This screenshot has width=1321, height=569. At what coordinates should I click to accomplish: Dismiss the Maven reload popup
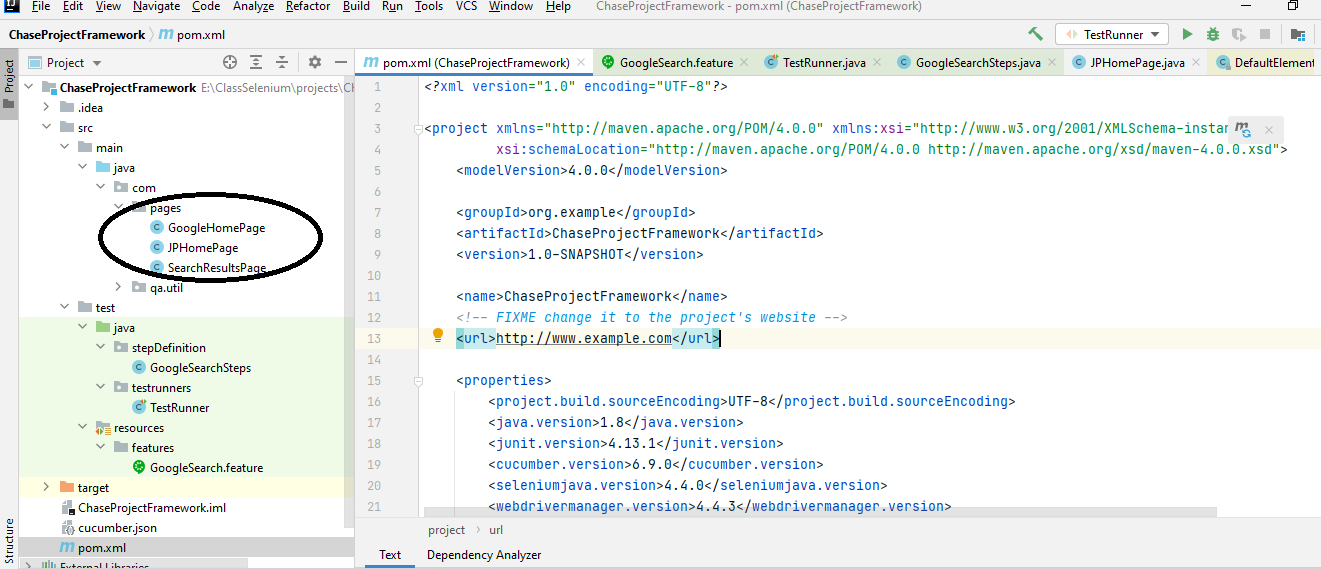(x=1269, y=130)
